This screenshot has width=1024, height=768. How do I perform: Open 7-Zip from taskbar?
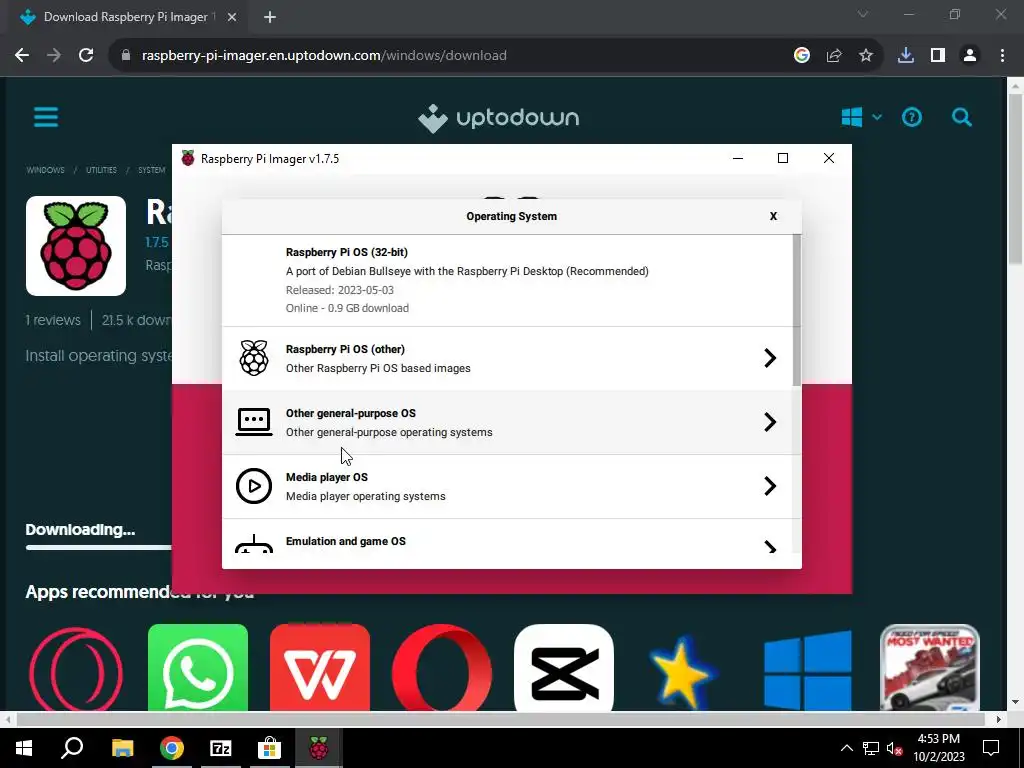coord(221,748)
